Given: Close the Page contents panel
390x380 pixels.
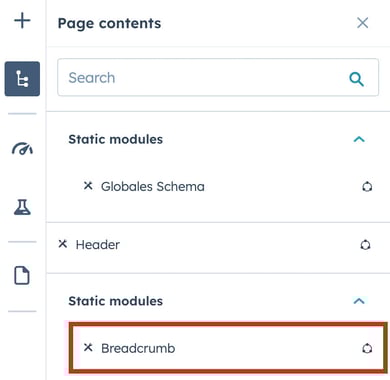Looking at the screenshot, I should [362, 23].
